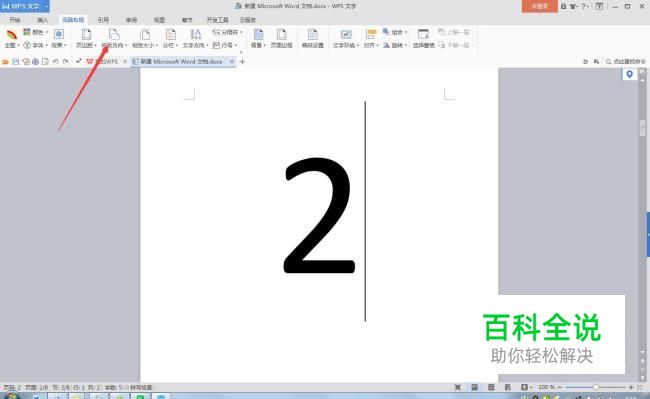
Task: Open the 纸张大小 paper size menu
Action: [x=145, y=39]
